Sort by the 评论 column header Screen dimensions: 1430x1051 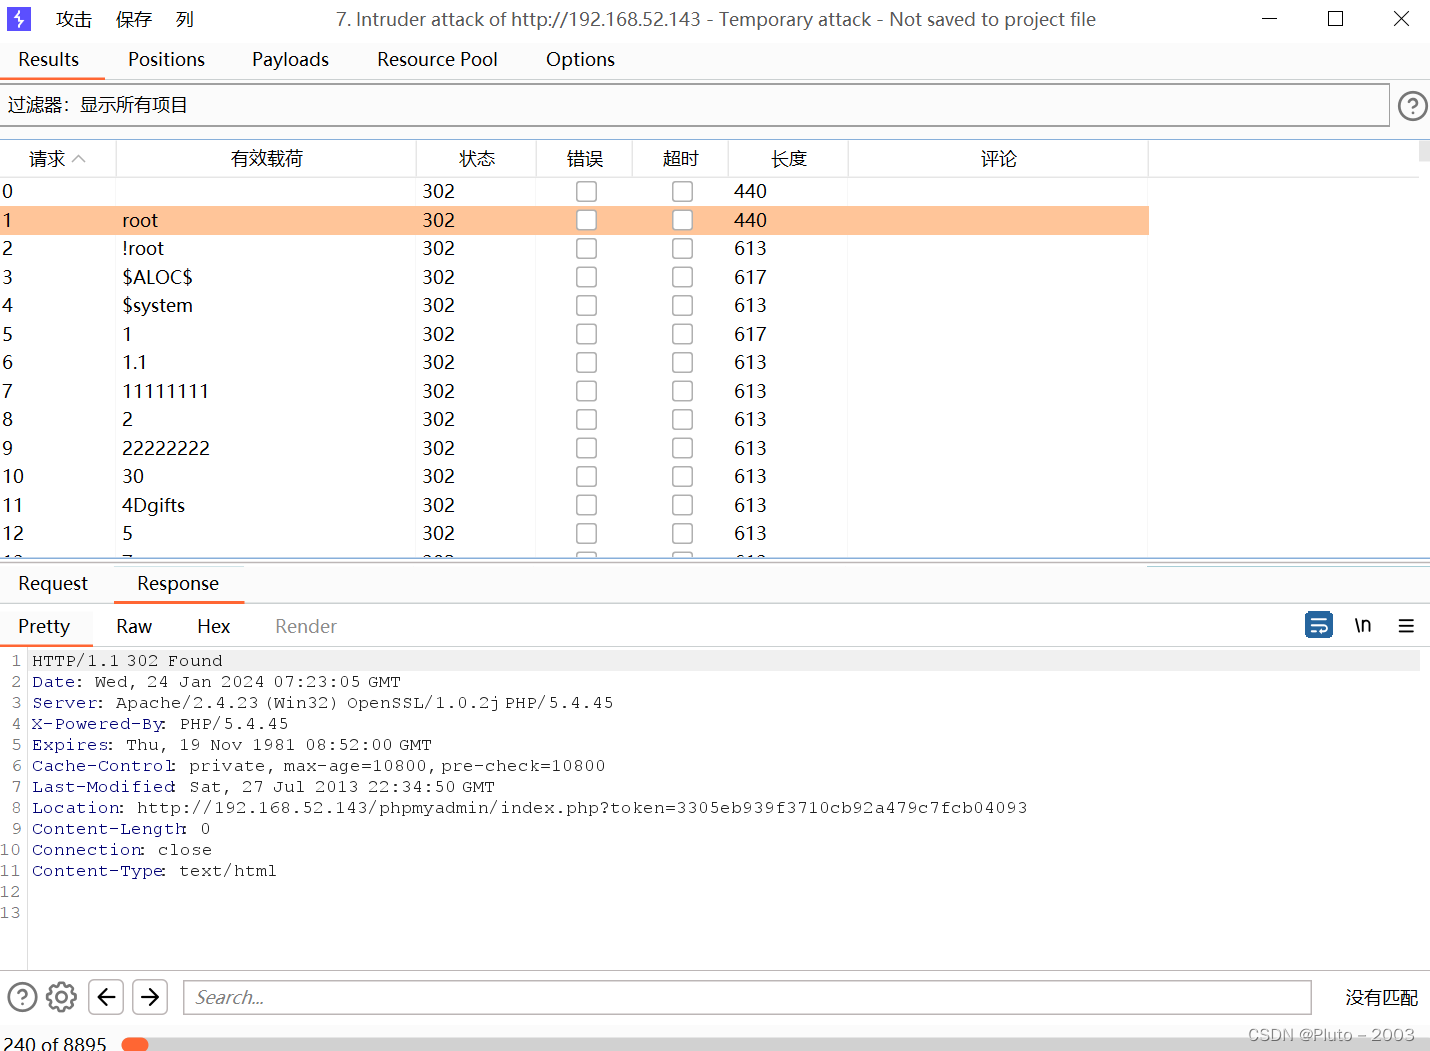(998, 159)
